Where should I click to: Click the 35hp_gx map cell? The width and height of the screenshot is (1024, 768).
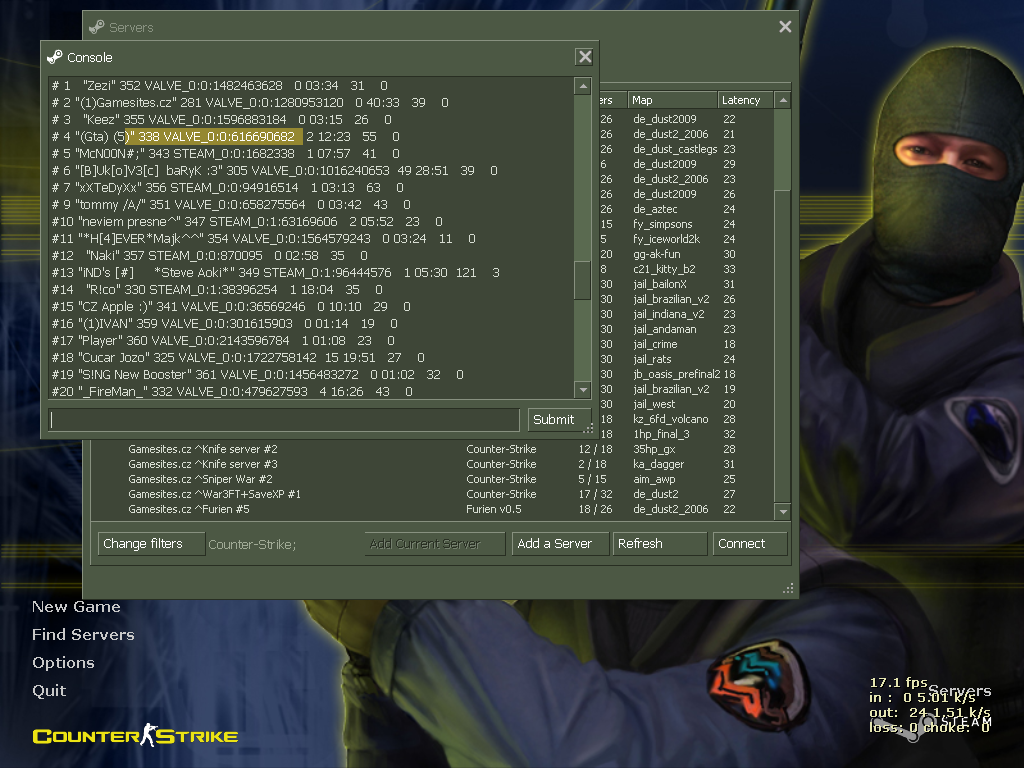(x=654, y=449)
